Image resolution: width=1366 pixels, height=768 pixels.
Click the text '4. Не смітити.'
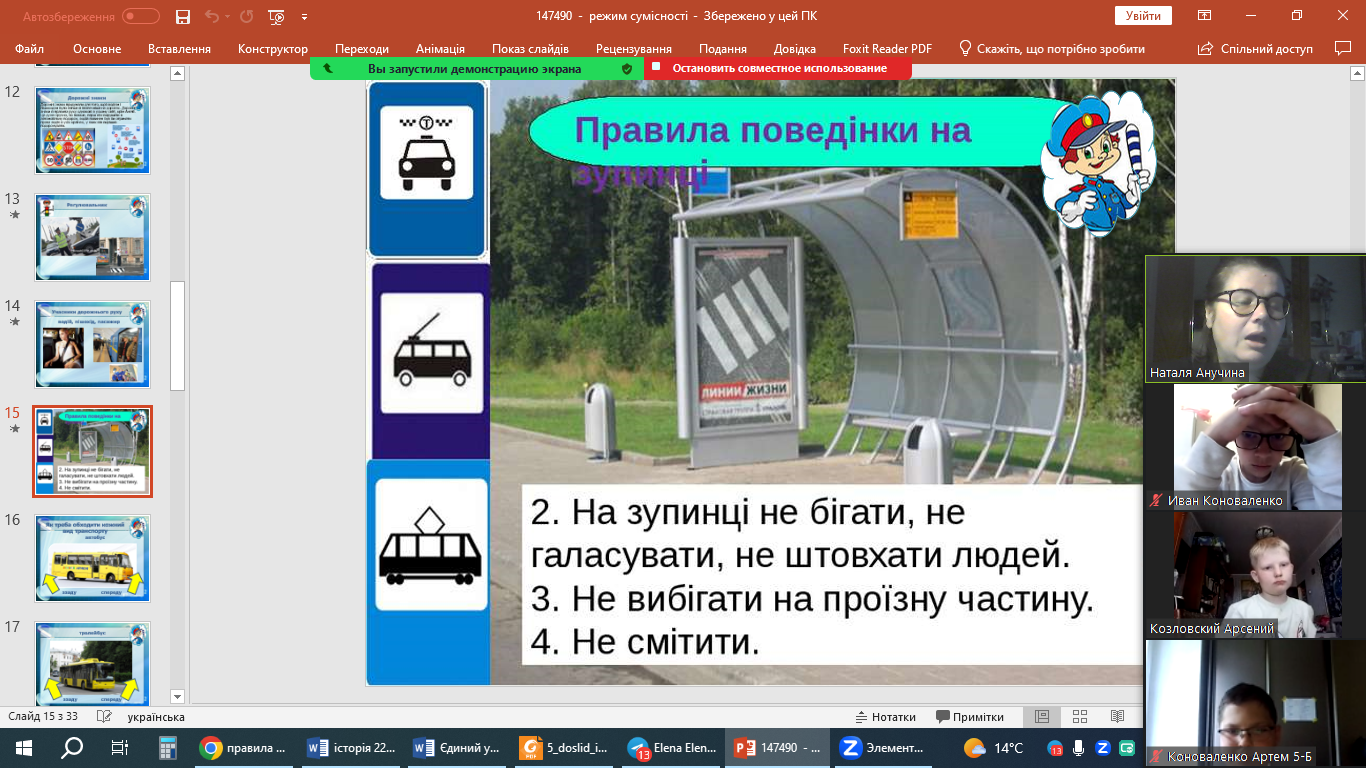point(645,642)
